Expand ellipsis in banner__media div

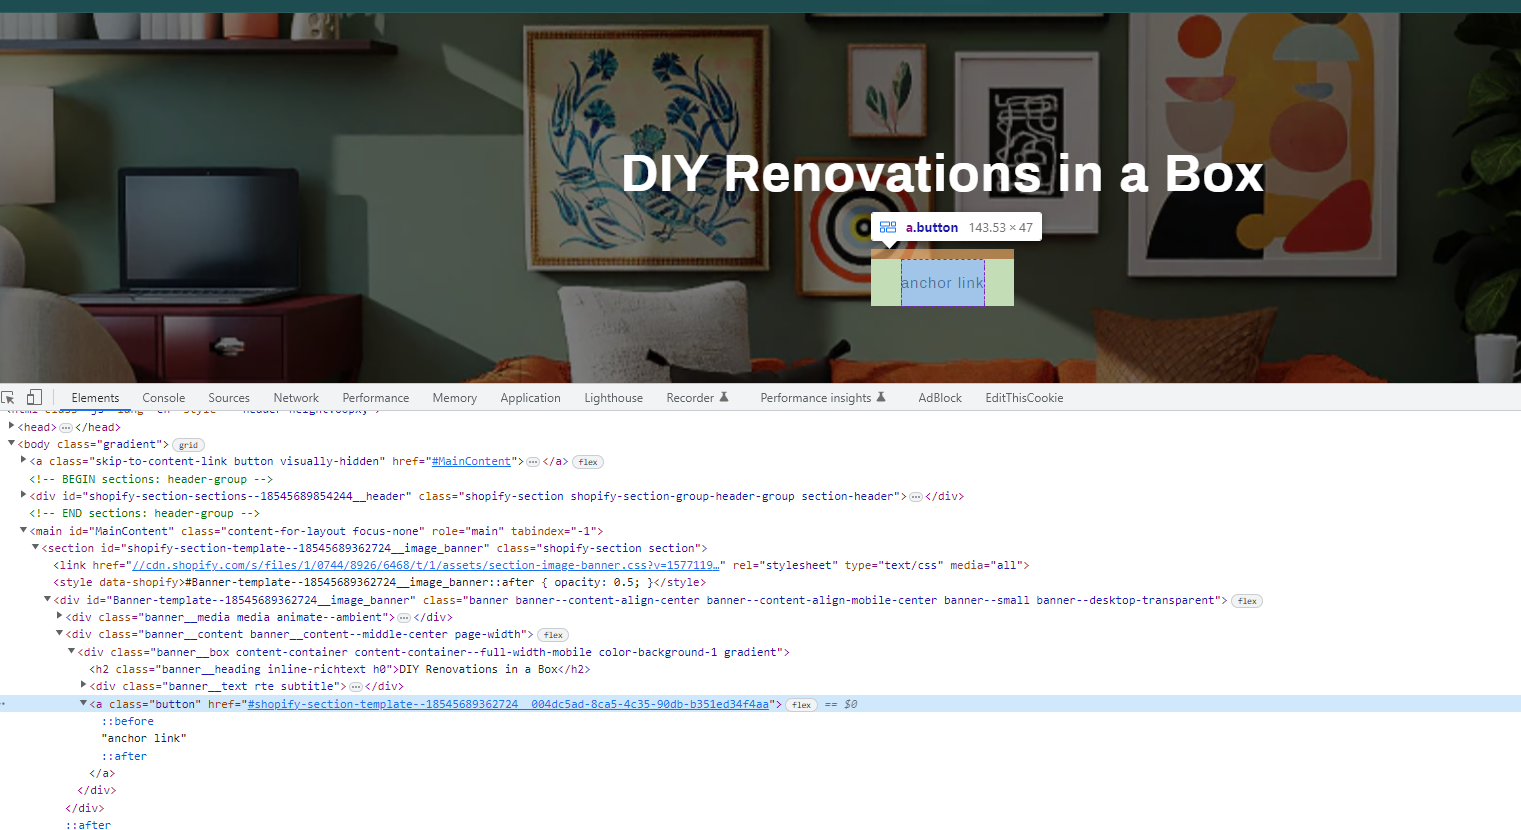click(x=404, y=618)
